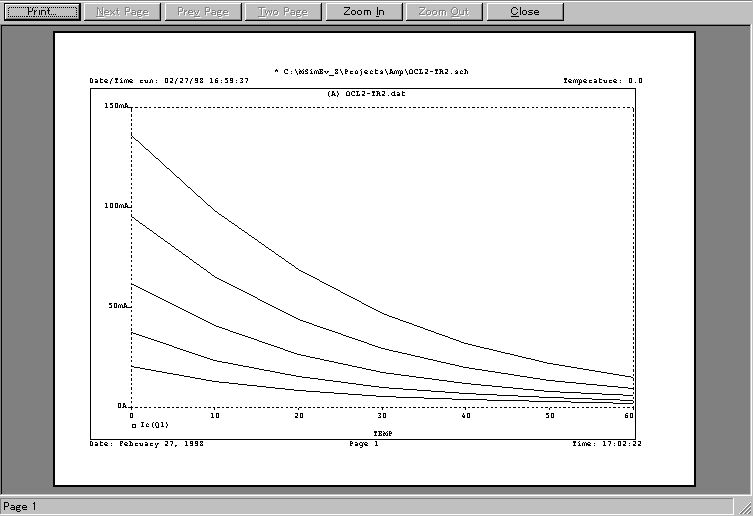
Task: Click the OCL2-TR2.dat plot title
Action: pos(367,94)
